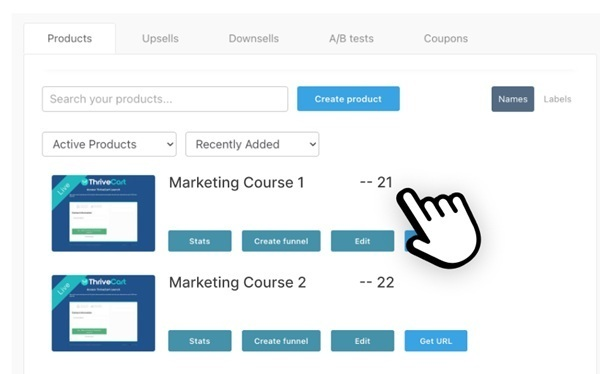This screenshot has height=374, width=600.
Task: Create funnel for Marketing Course 2
Action: (x=281, y=341)
